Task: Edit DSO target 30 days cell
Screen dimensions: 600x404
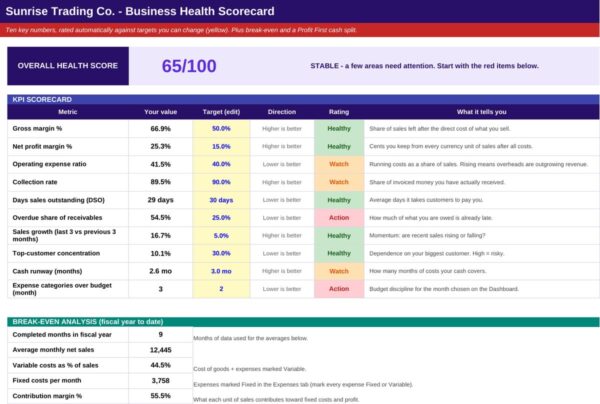Action: tap(221, 200)
